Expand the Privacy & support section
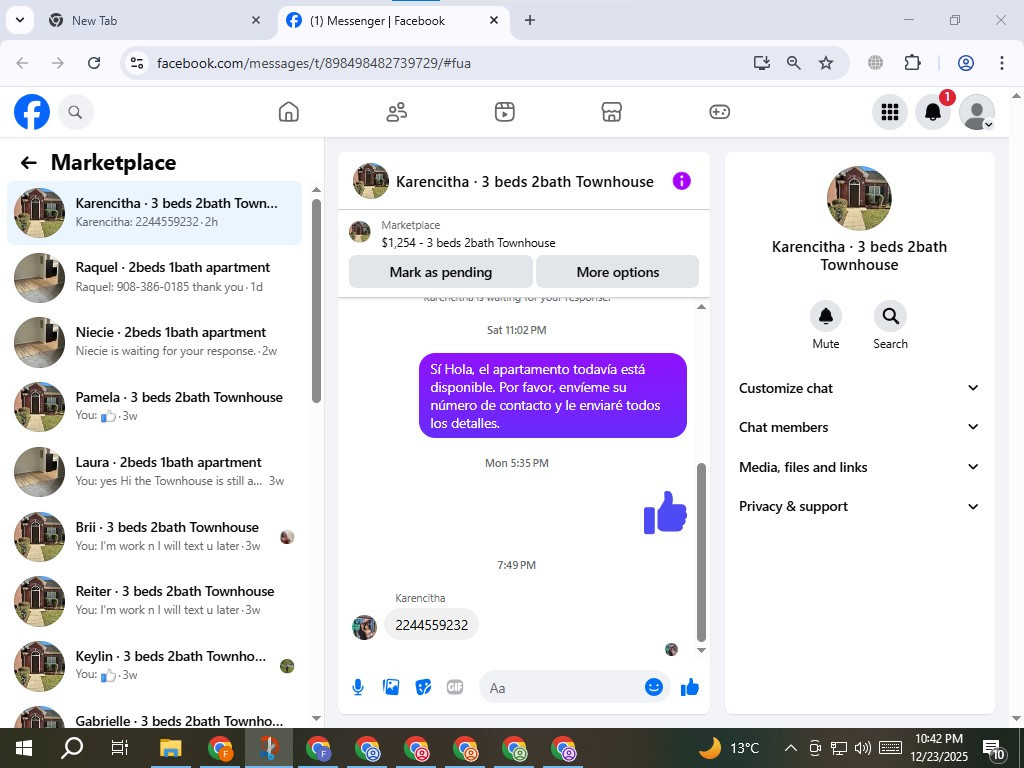1024x768 pixels. pos(859,506)
